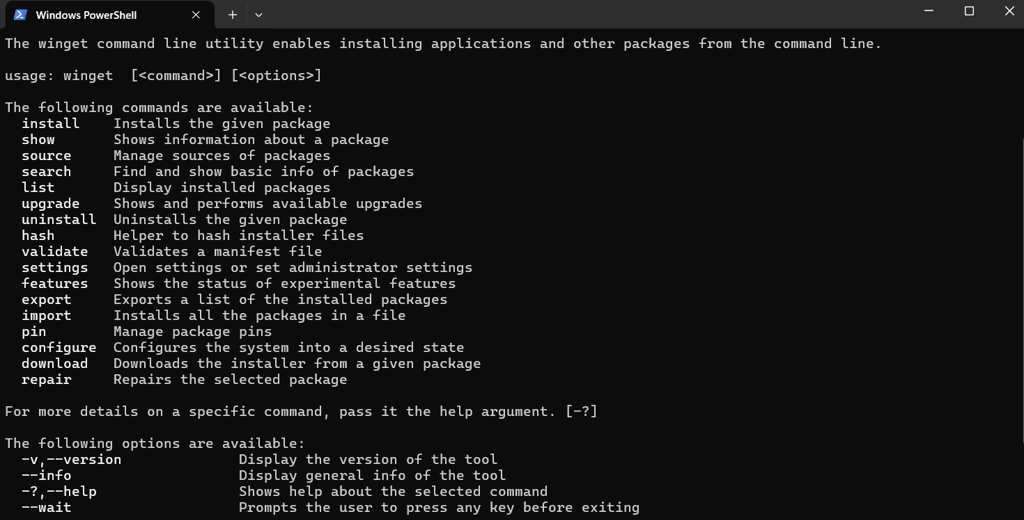This screenshot has width=1024, height=520.
Task: Click the 'upgrade' command in the list
Action: point(50,204)
